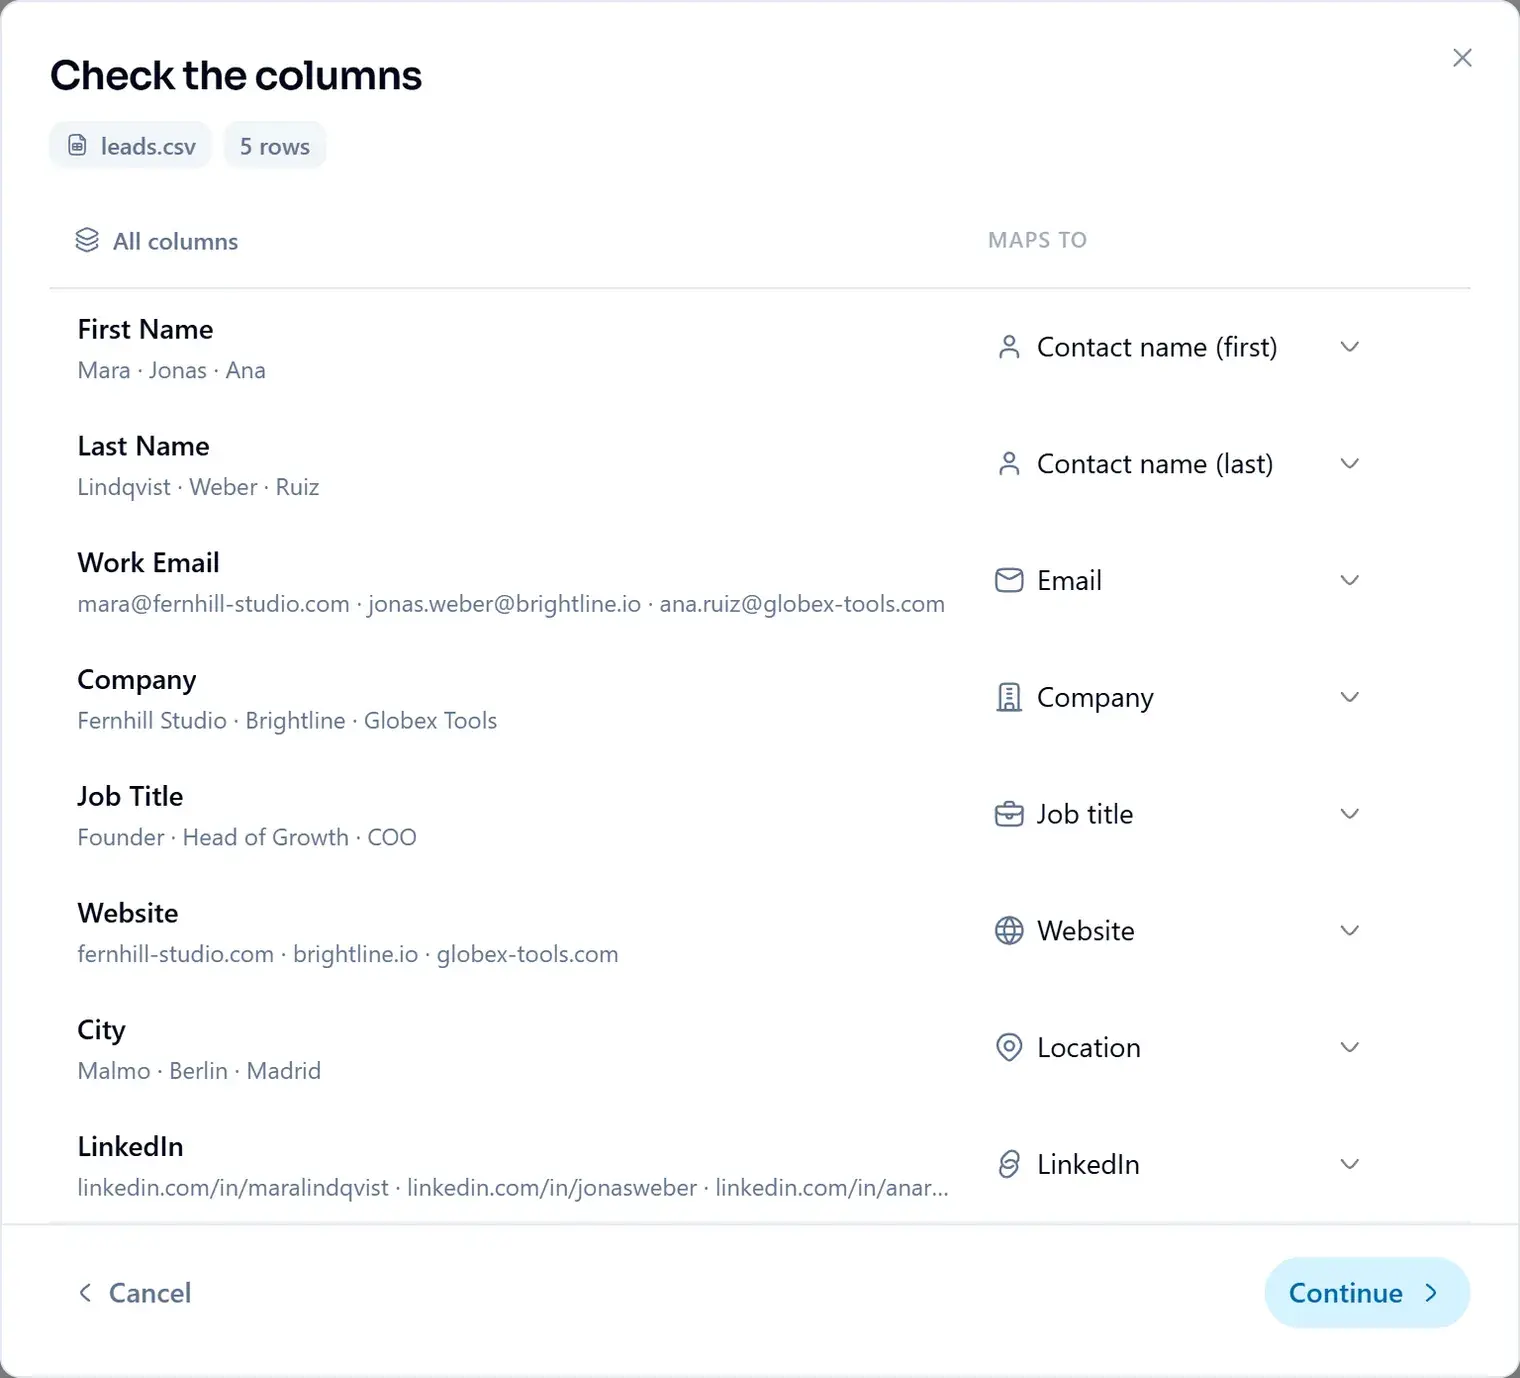Click the sample values Founder · Head of Growth
This screenshot has height=1378, width=1520.
(247, 837)
